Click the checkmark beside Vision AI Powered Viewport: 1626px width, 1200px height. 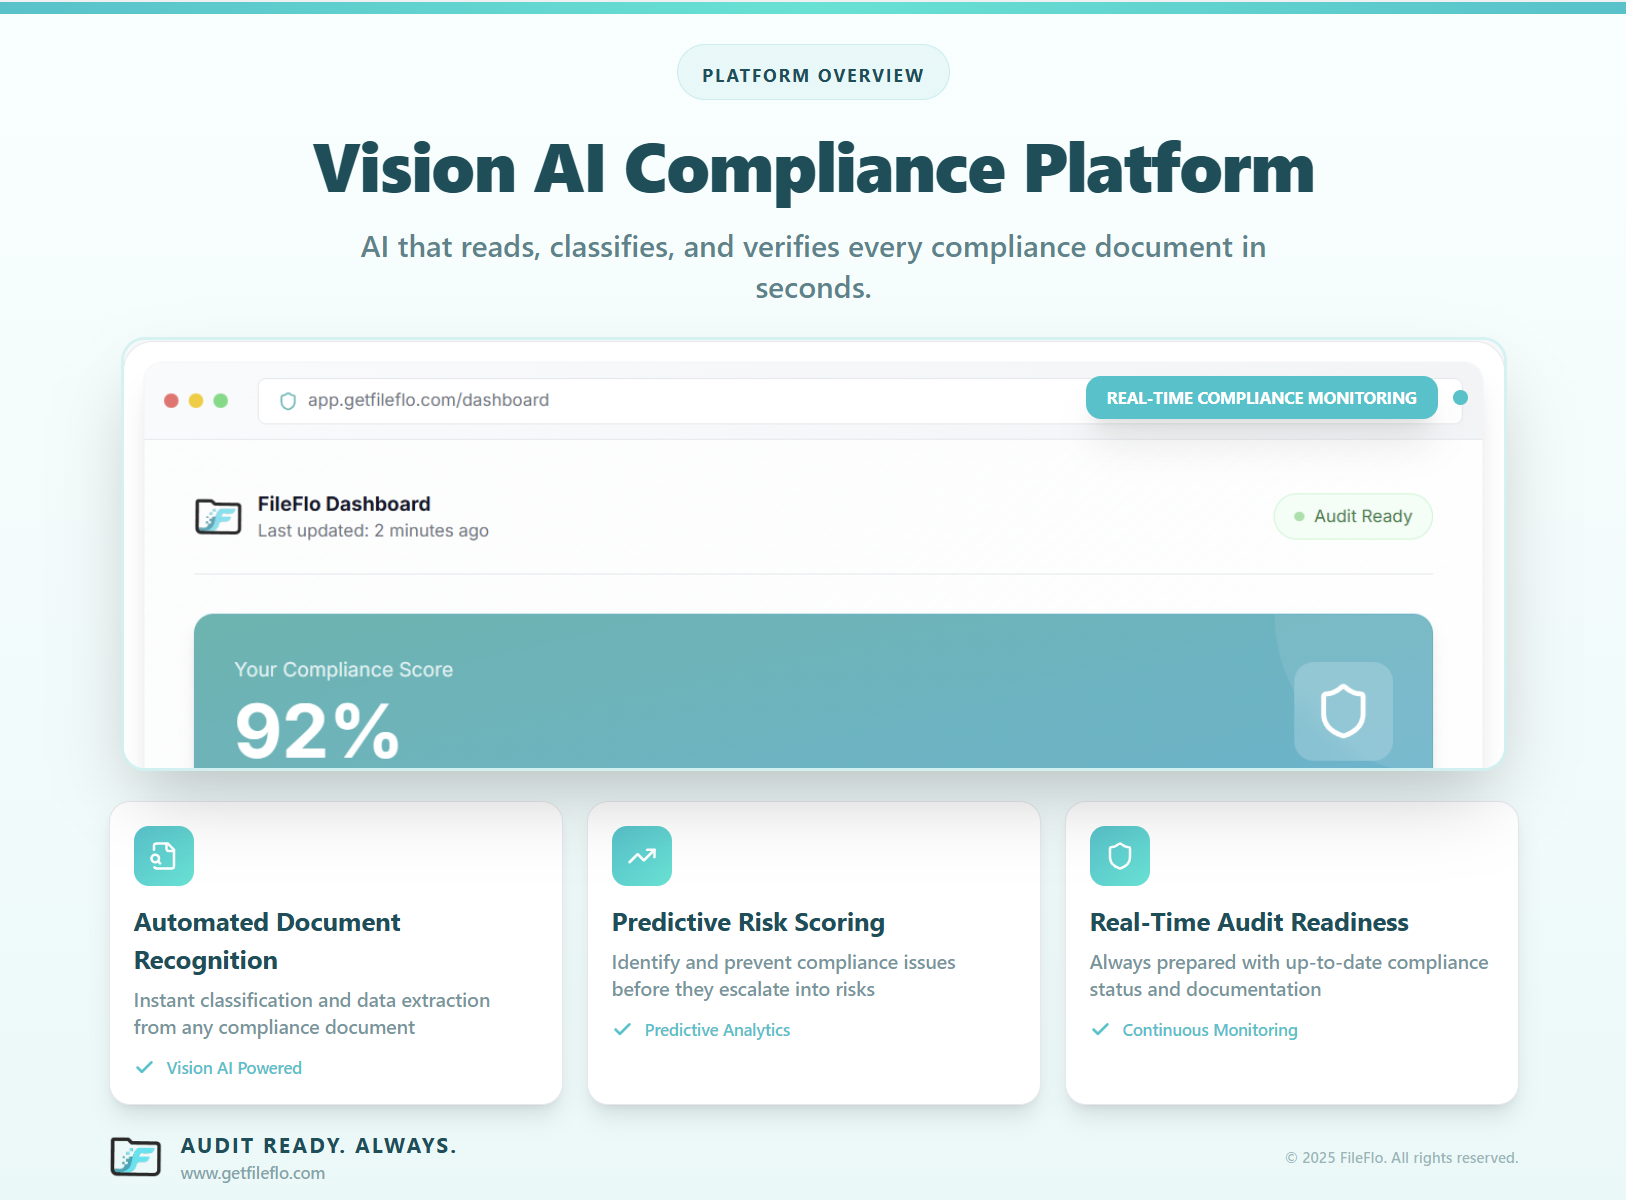click(145, 1068)
